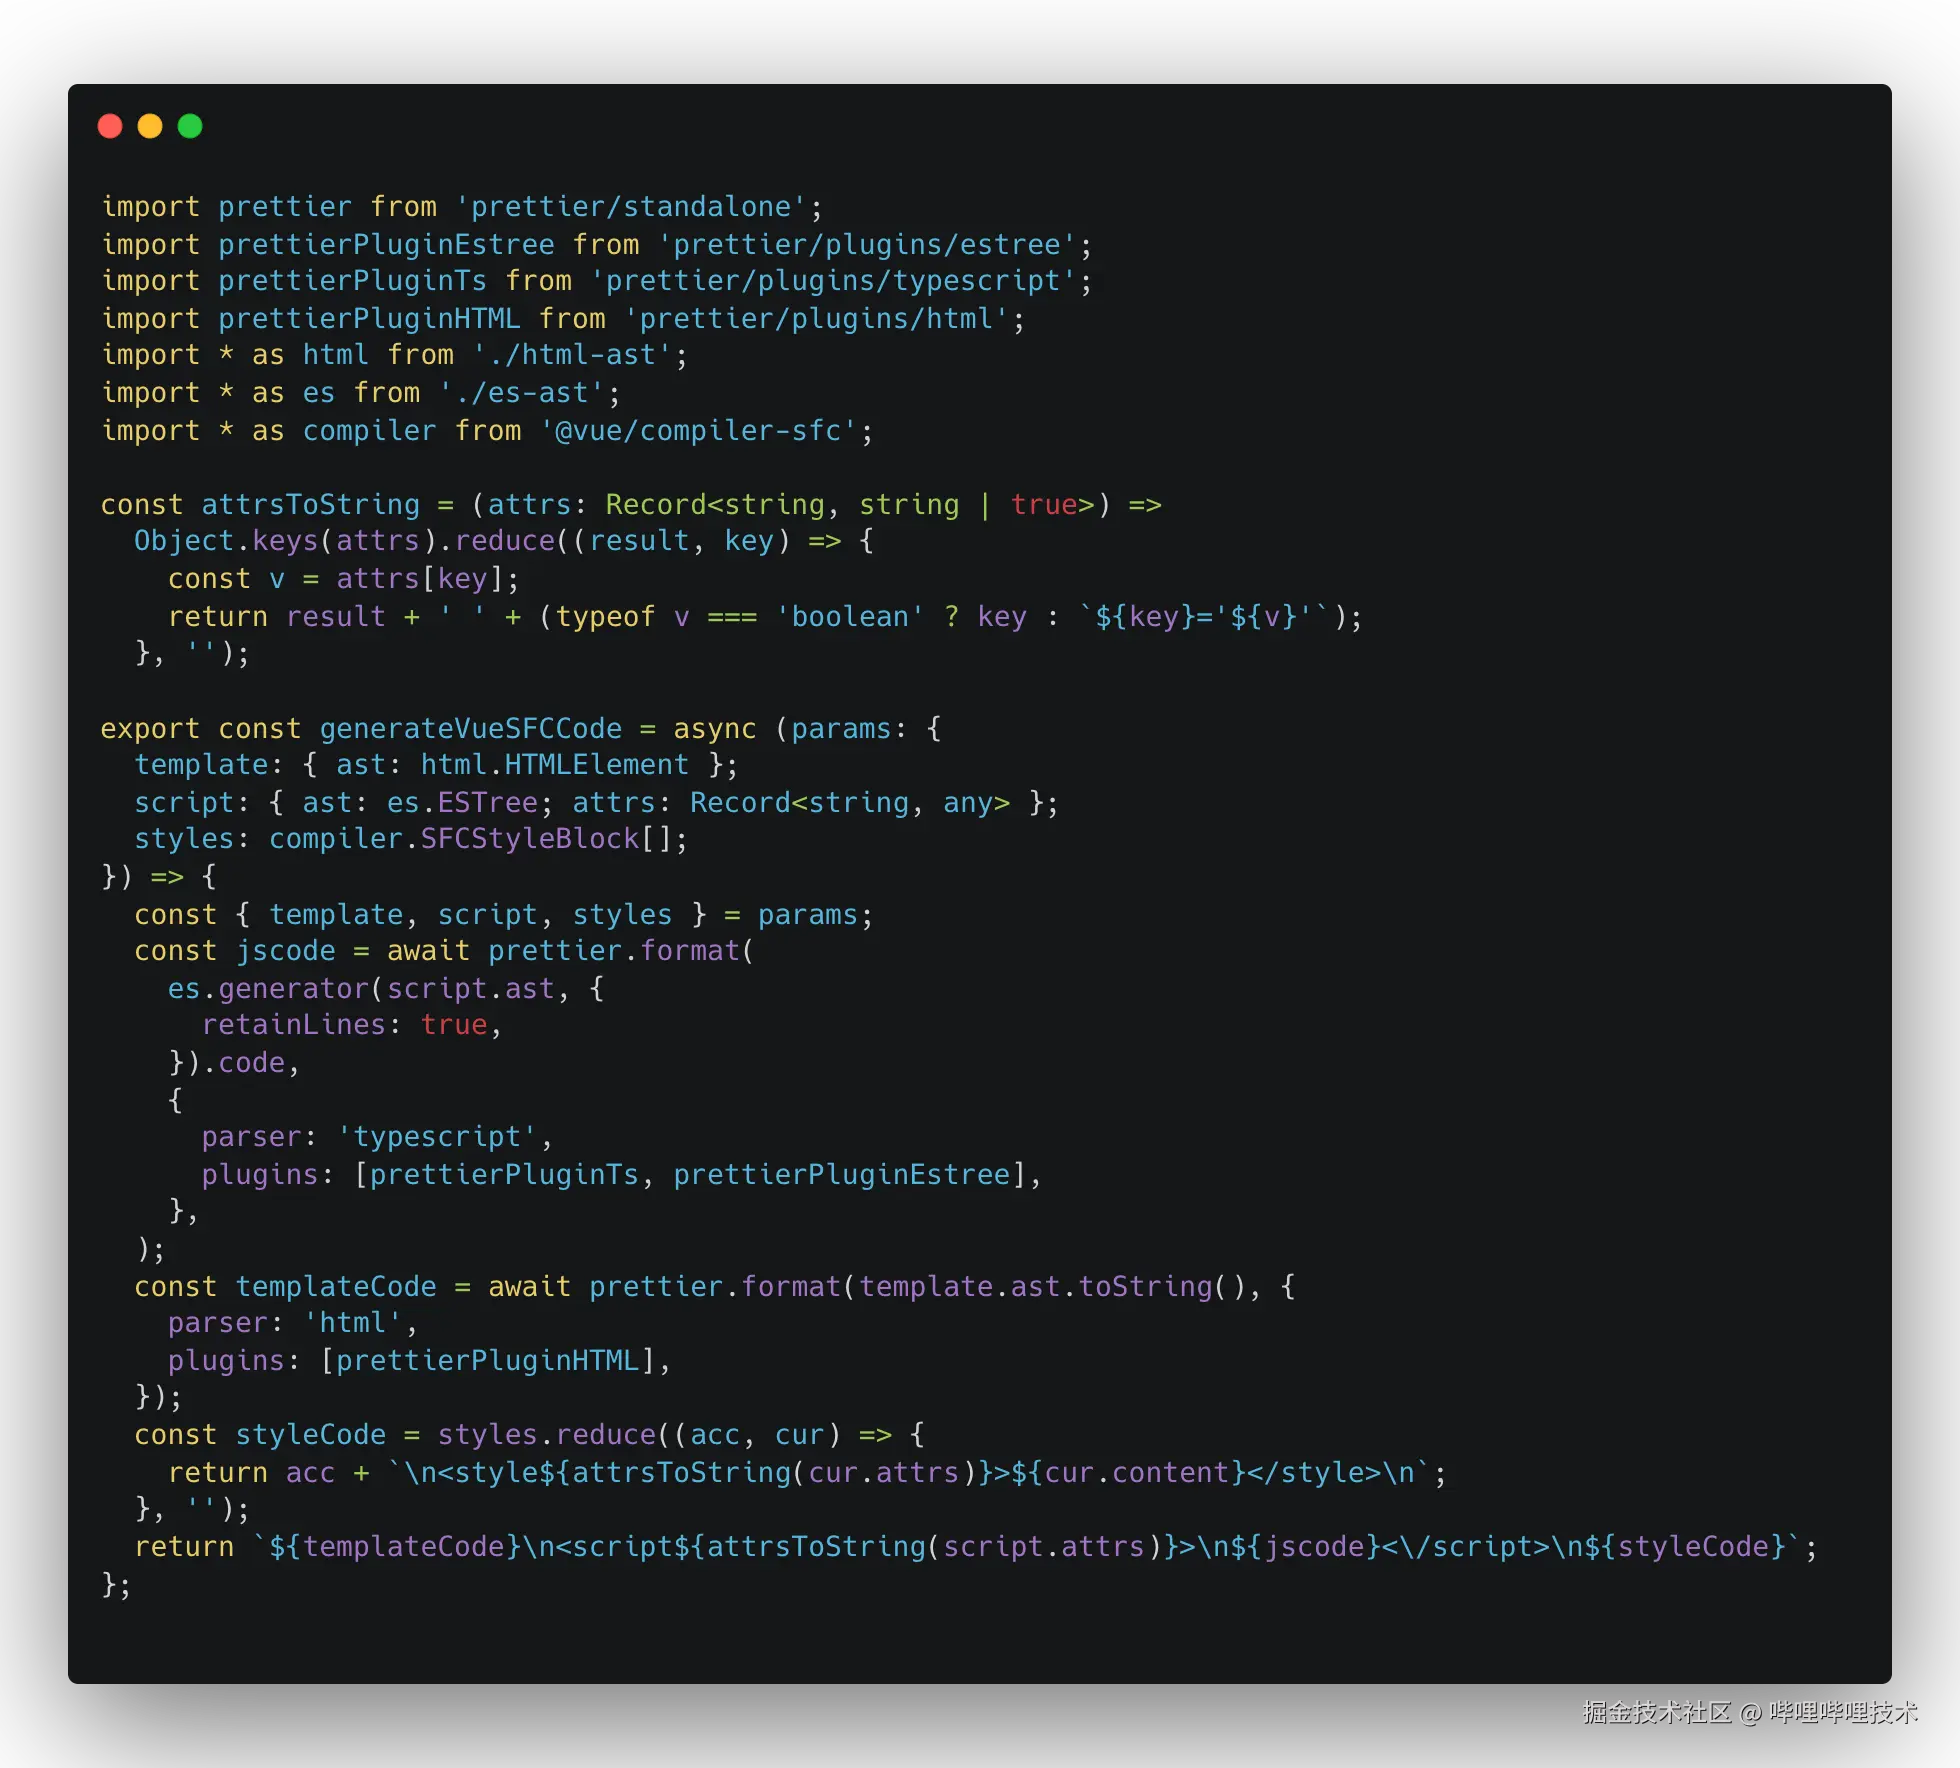The height and width of the screenshot is (1768, 1960).
Task: Click the red close window dot
Action: click(110, 126)
